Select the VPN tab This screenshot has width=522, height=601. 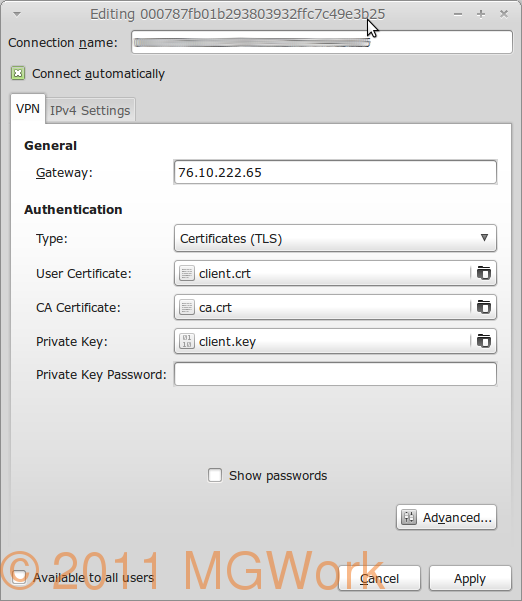28,109
